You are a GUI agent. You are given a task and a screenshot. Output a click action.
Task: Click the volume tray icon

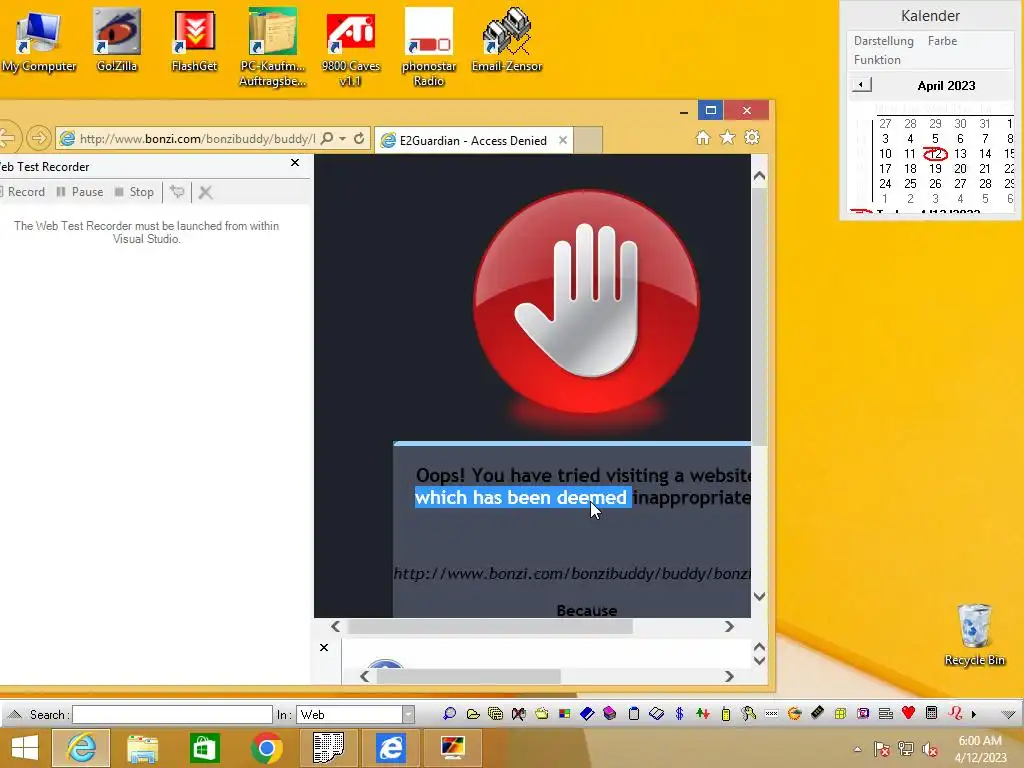[x=930, y=750]
